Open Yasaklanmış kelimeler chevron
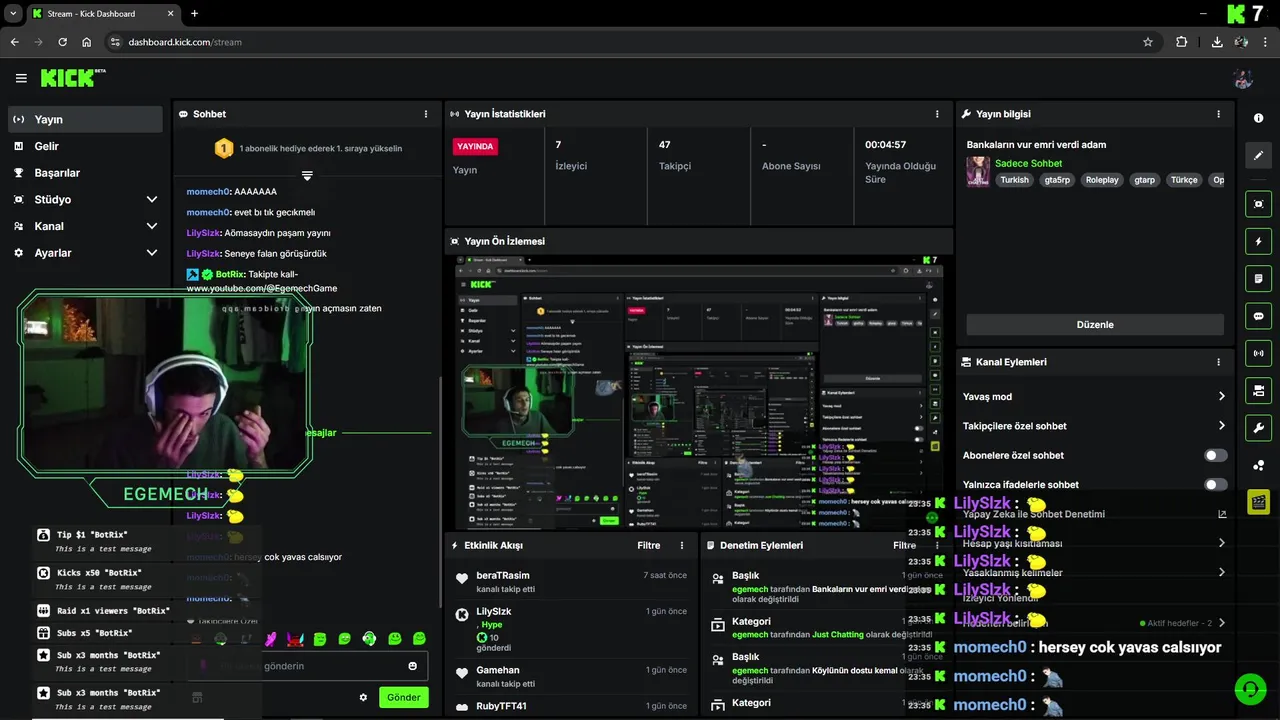 [x=1221, y=572]
